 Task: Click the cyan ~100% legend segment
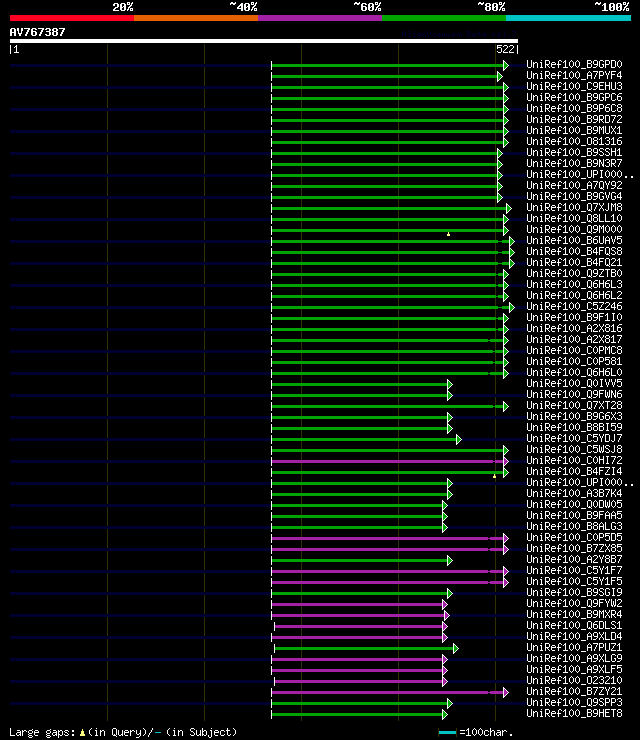click(x=568, y=18)
